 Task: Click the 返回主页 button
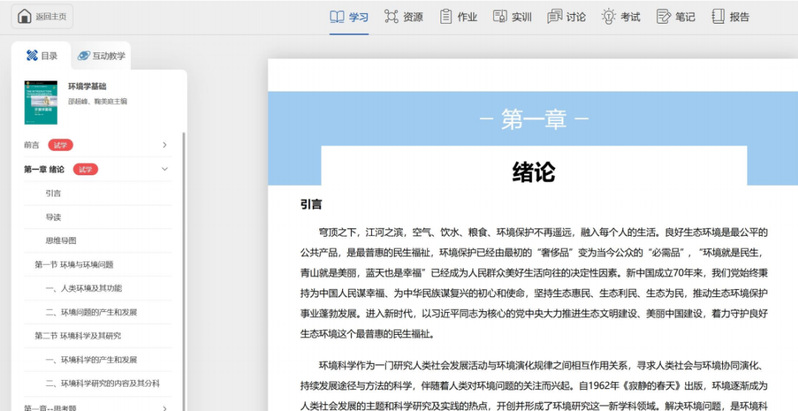point(42,16)
